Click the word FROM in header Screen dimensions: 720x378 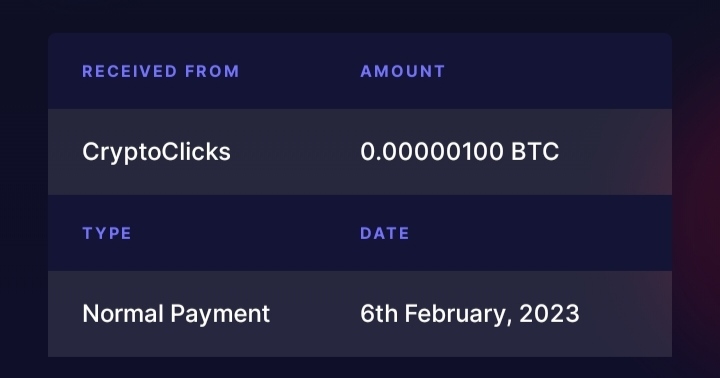click(212, 71)
